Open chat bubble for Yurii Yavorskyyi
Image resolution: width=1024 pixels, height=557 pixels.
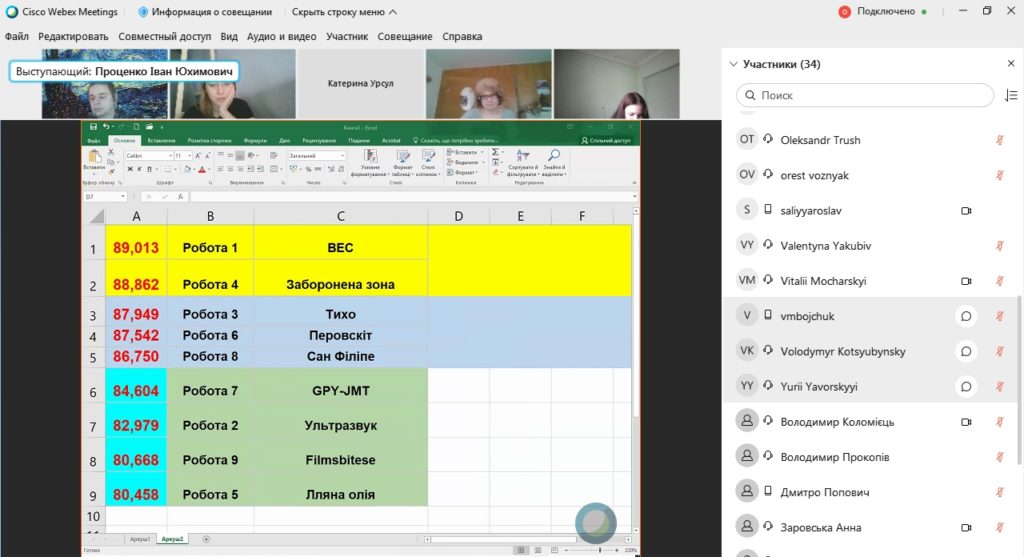coord(966,387)
